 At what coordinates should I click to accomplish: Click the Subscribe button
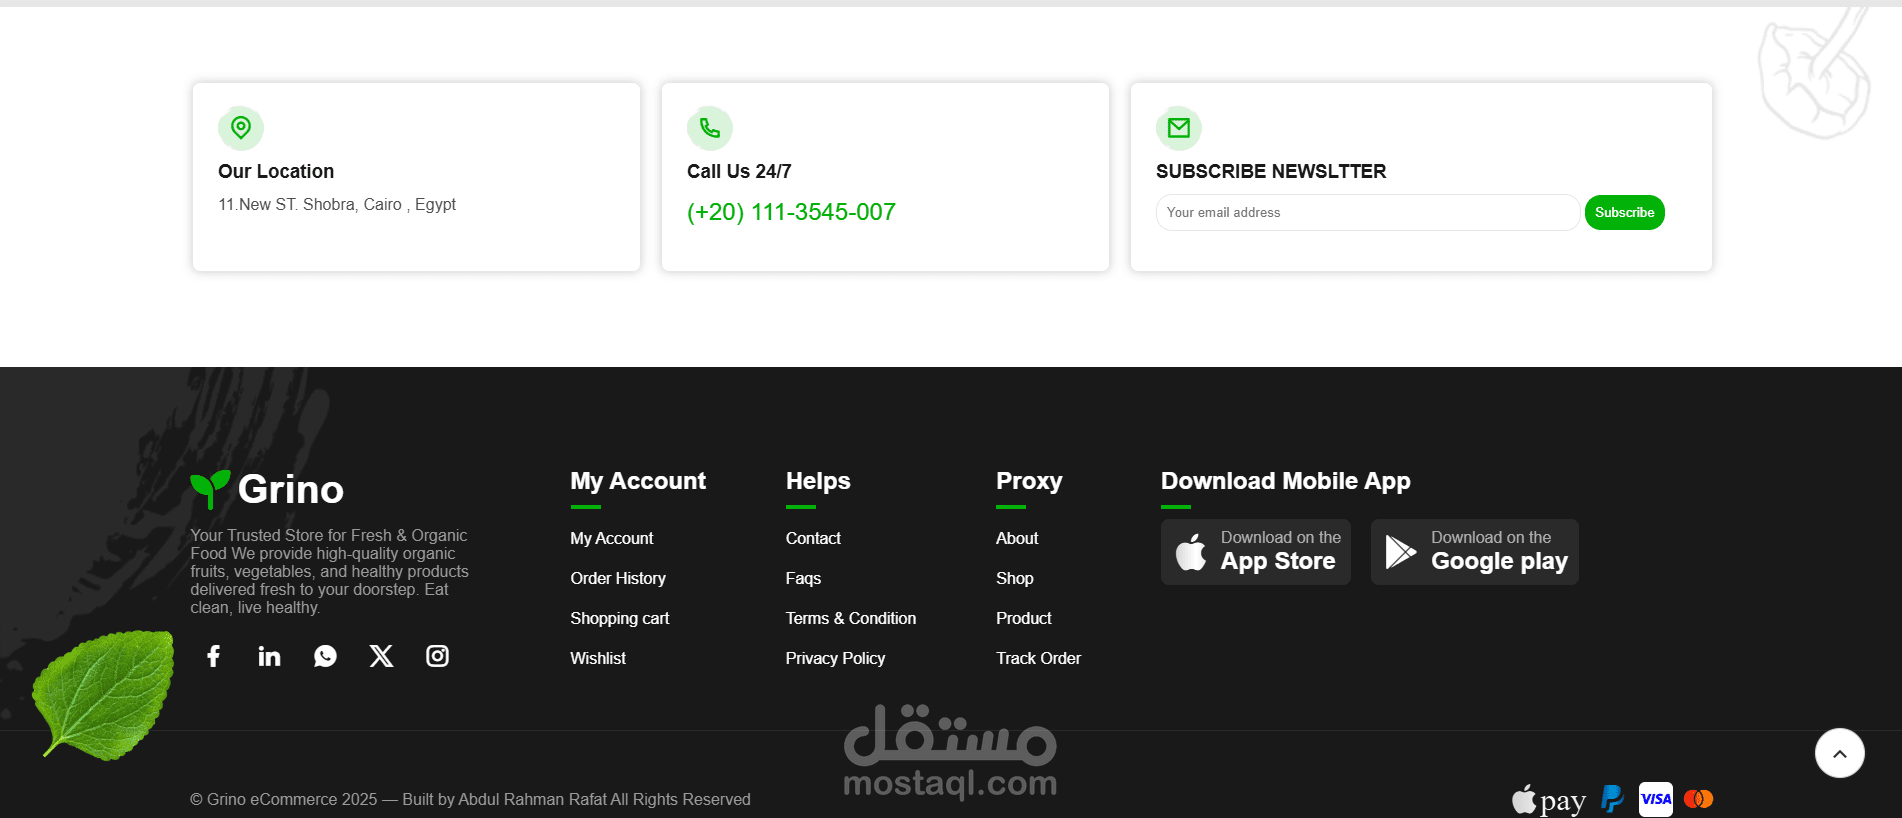(1624, 212)
